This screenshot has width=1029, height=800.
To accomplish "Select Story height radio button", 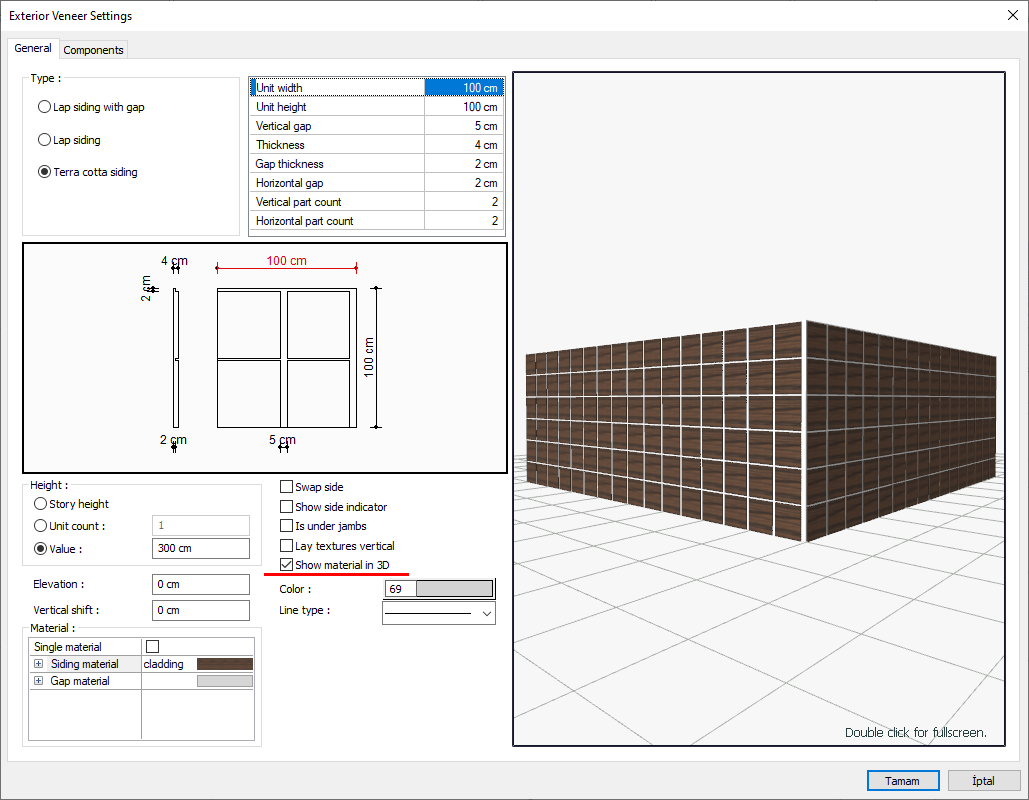I will [x=41, y=504].
